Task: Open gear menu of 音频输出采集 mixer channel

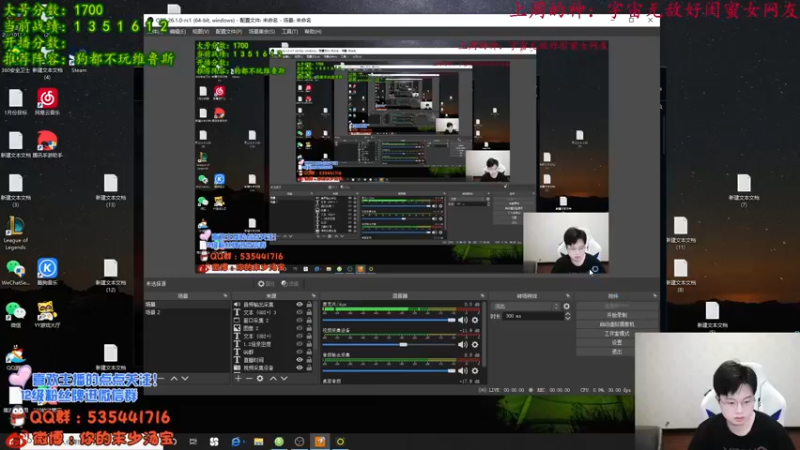Action: (475, 370)
